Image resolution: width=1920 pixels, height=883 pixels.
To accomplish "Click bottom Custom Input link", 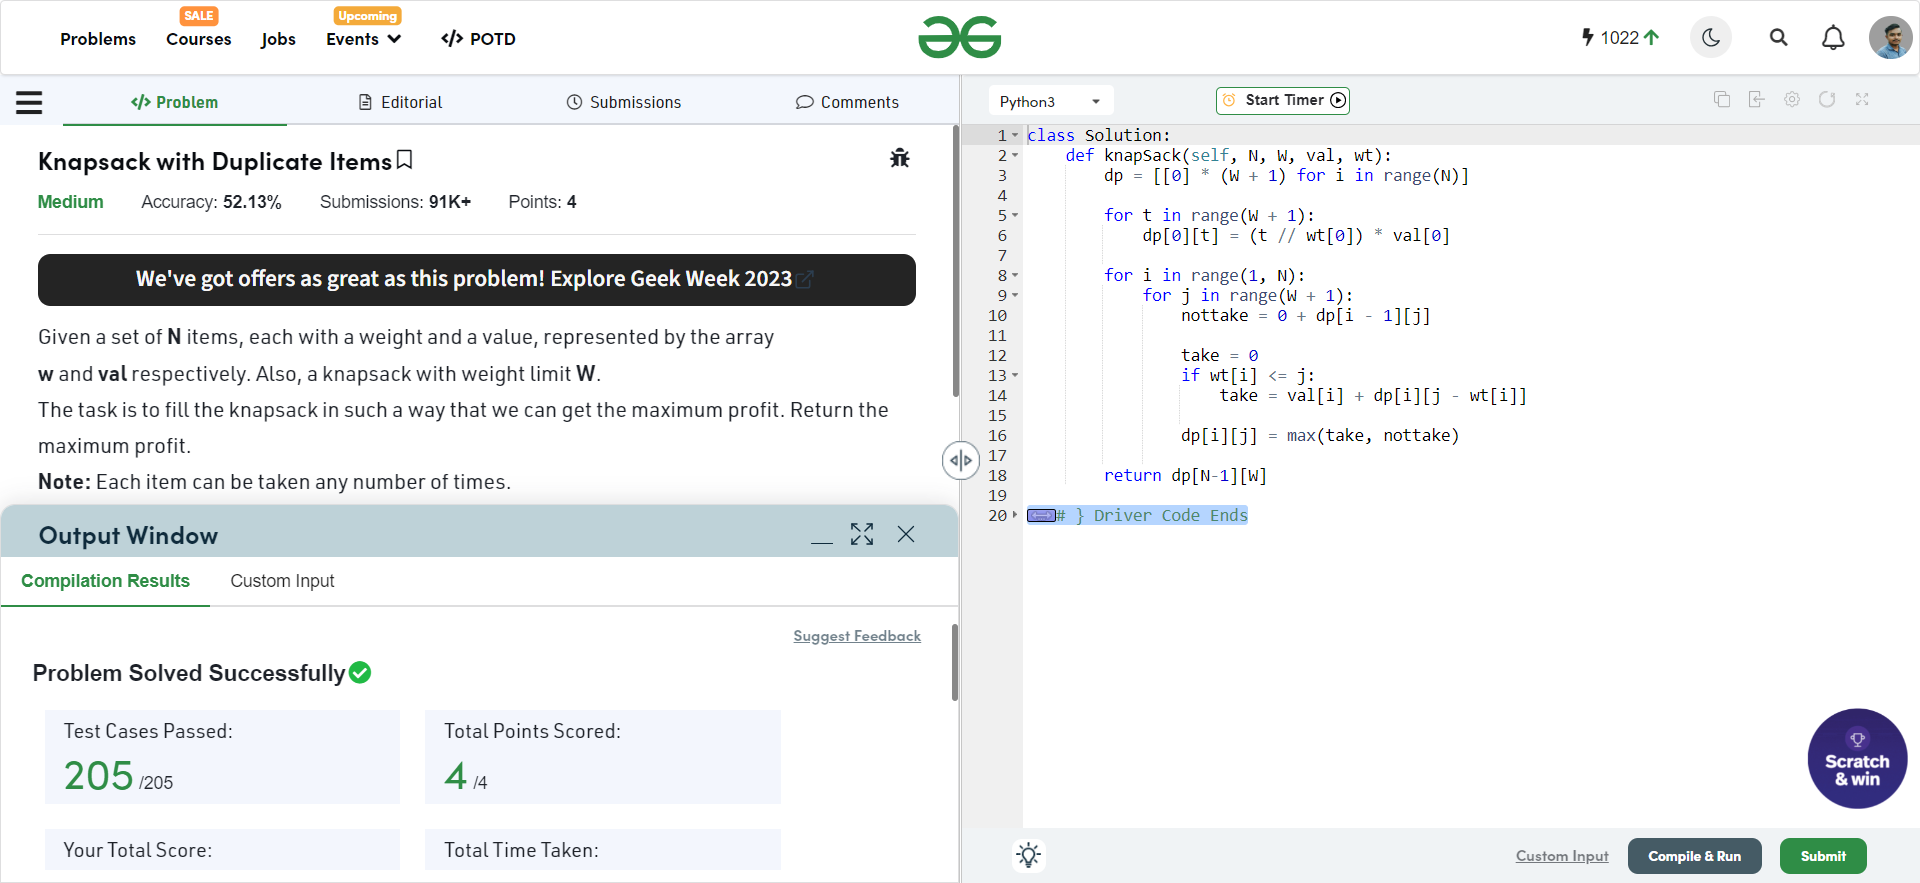I will point(1562,856).
